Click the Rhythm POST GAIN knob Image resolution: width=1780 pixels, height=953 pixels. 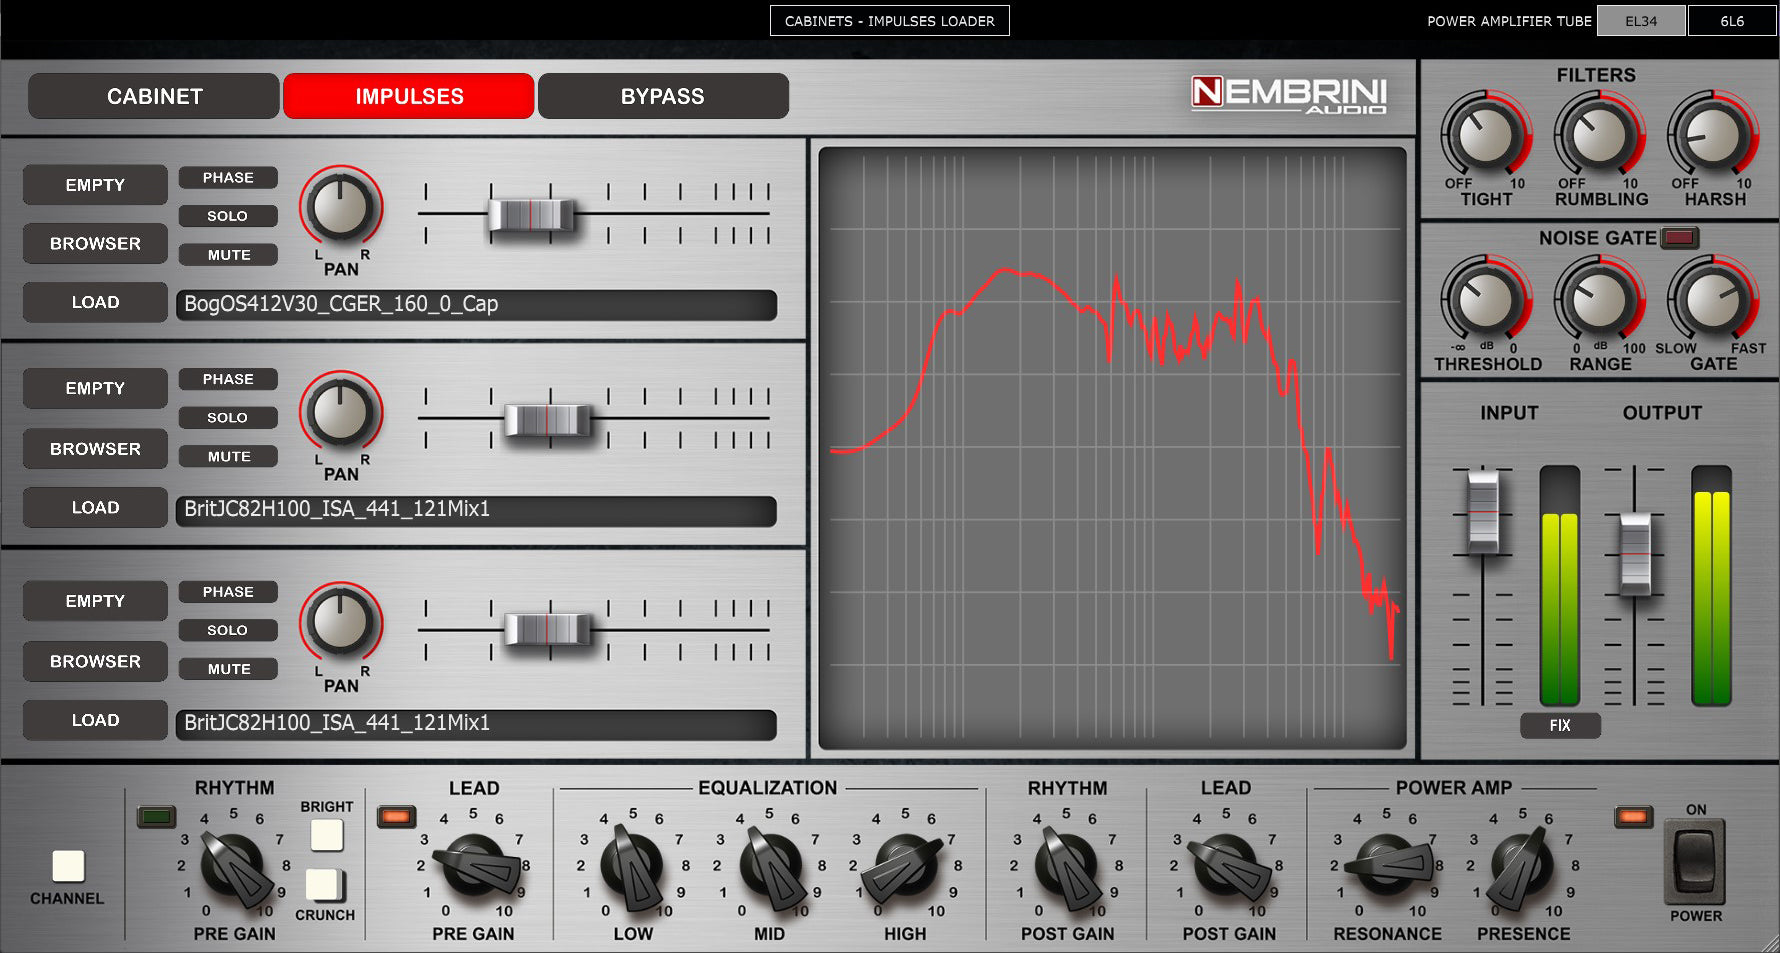[1067, 867]
